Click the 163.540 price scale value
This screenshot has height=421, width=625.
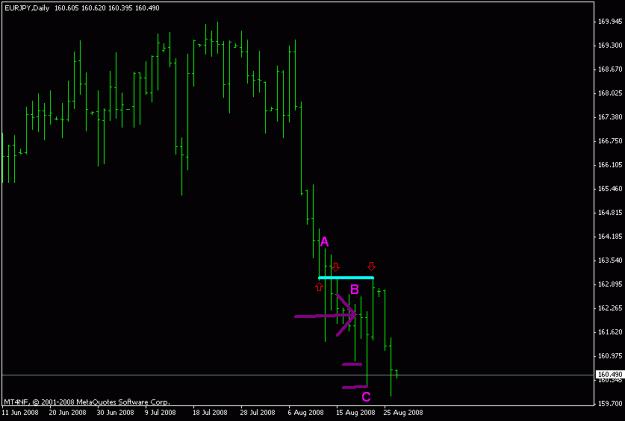pos(610,260)
